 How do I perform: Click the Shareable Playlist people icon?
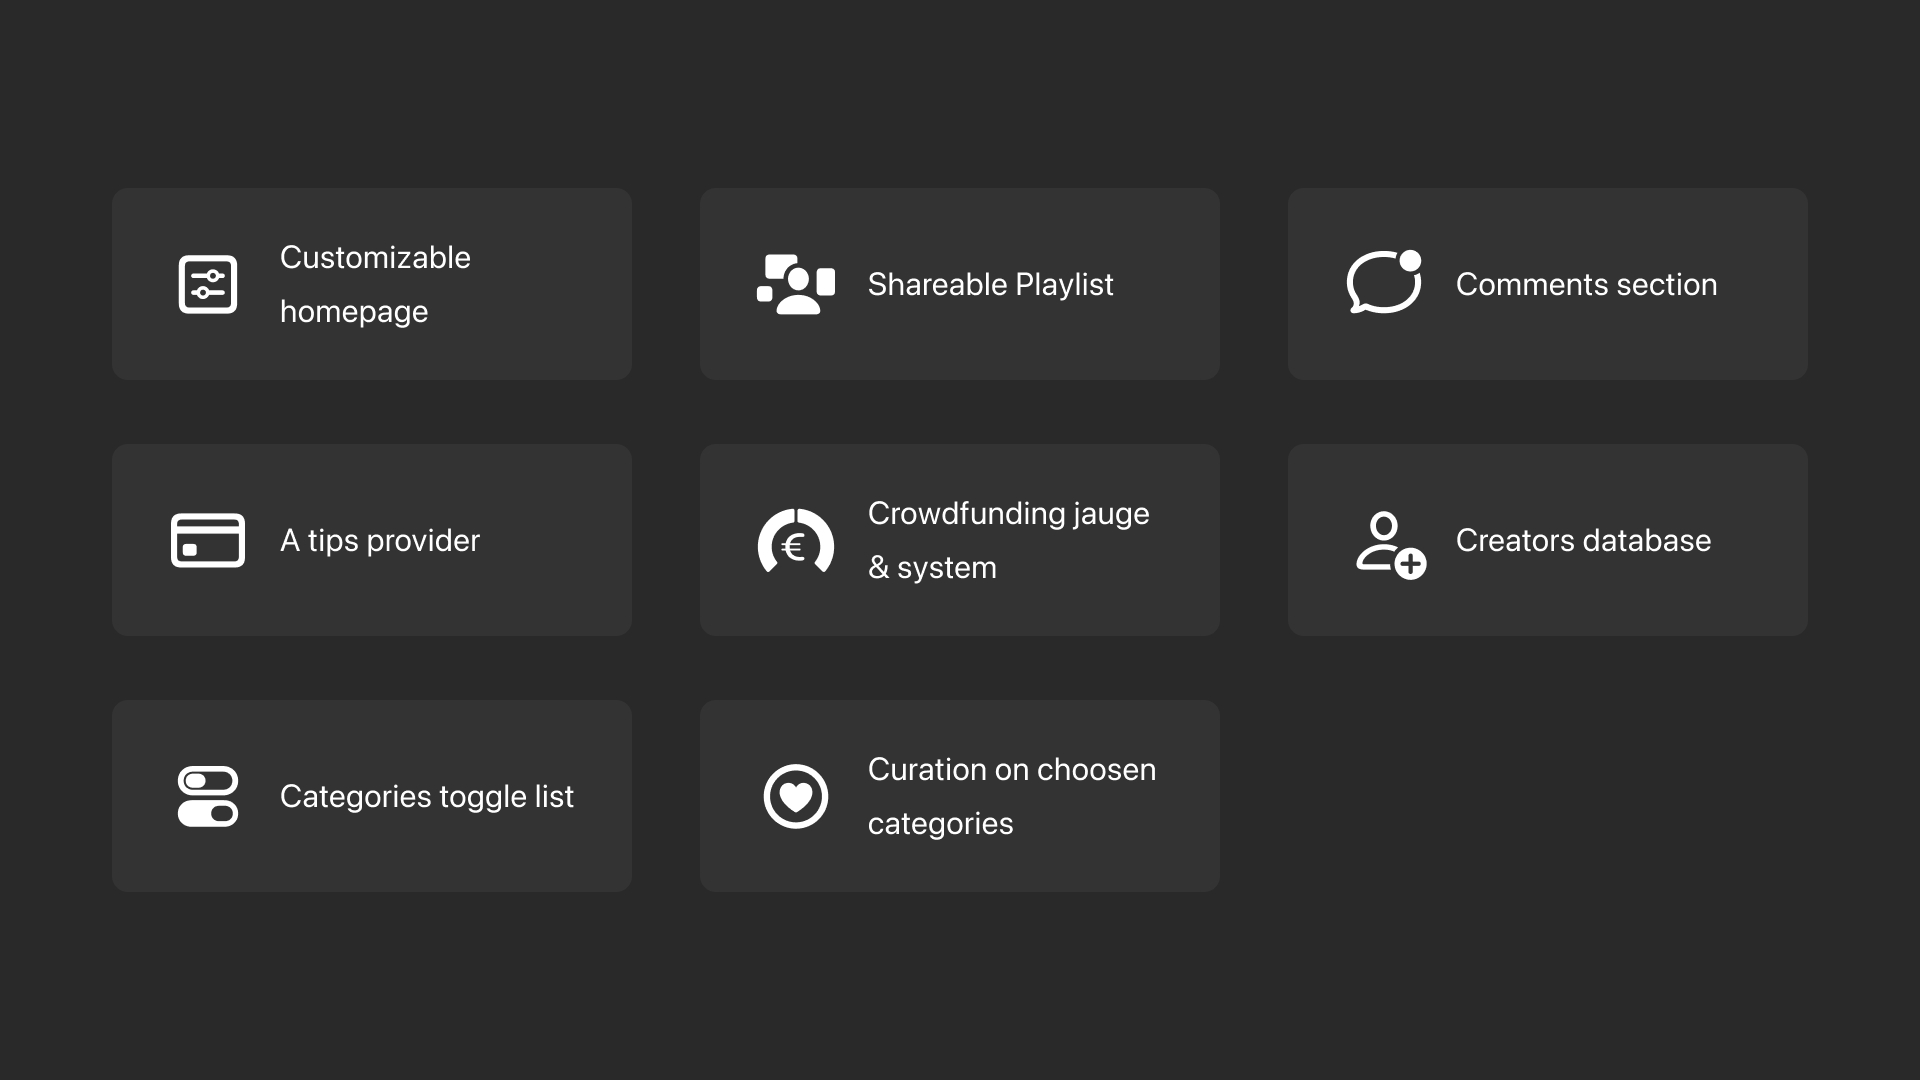[x=796, y=284]
